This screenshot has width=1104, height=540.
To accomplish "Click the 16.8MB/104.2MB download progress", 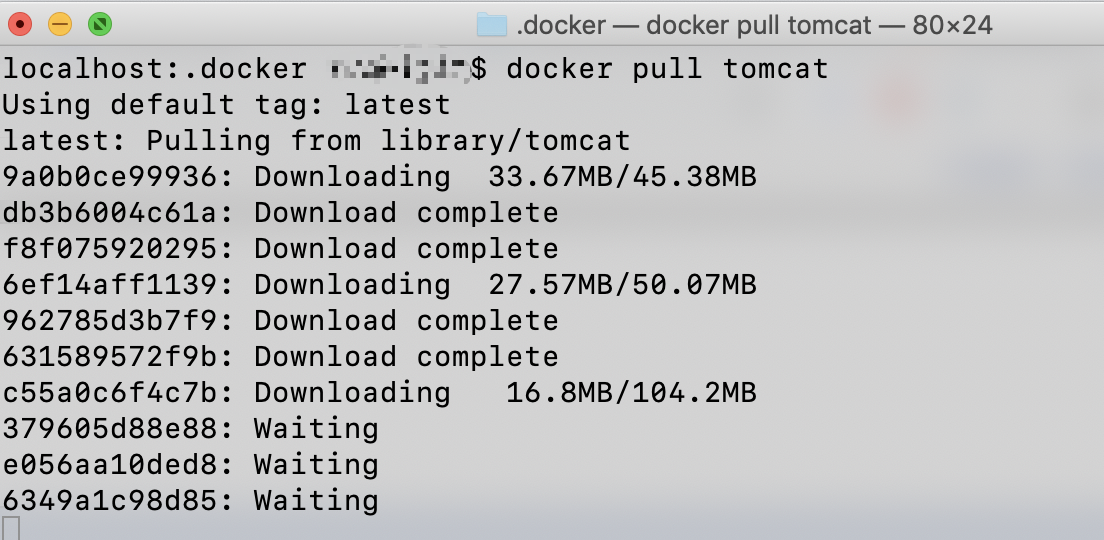I will coord(631,393).
